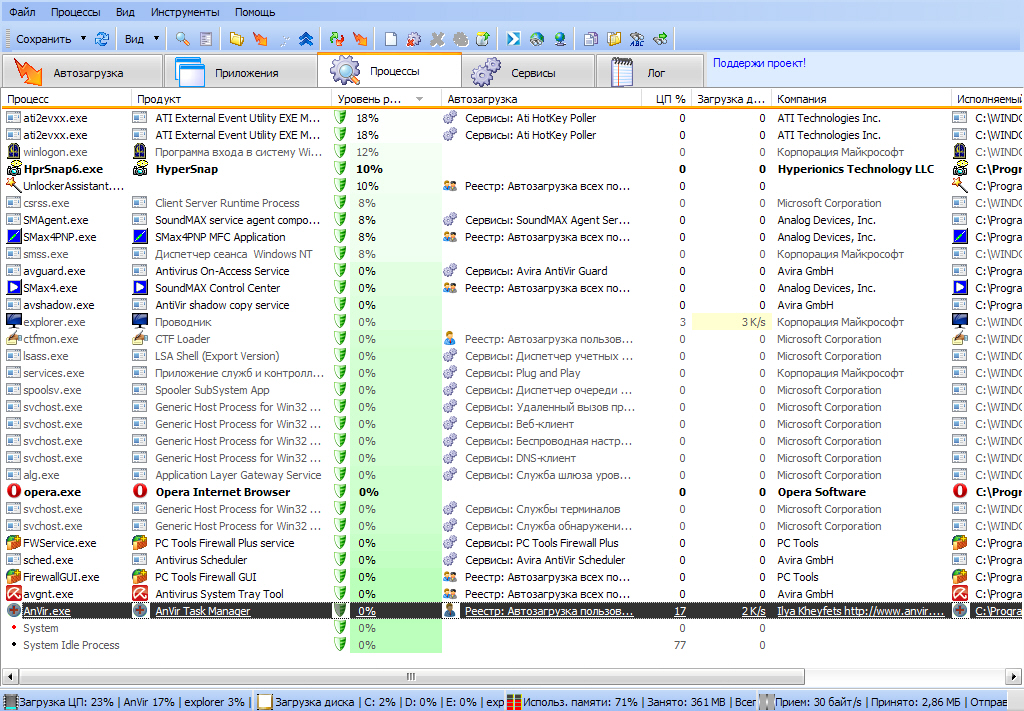Click the magnifying glass search icon
This screenshot has height=711, width=1024.
coord(182,39)
